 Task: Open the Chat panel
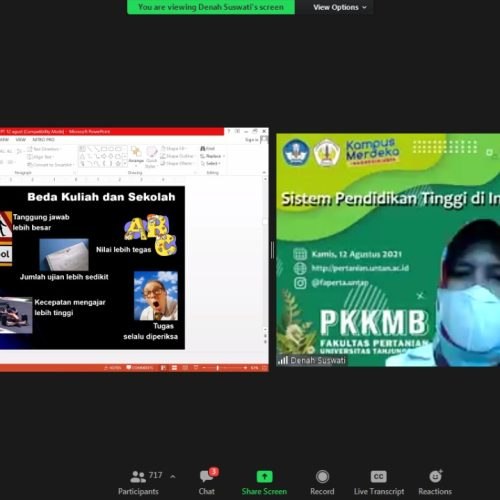coord(207,482)
